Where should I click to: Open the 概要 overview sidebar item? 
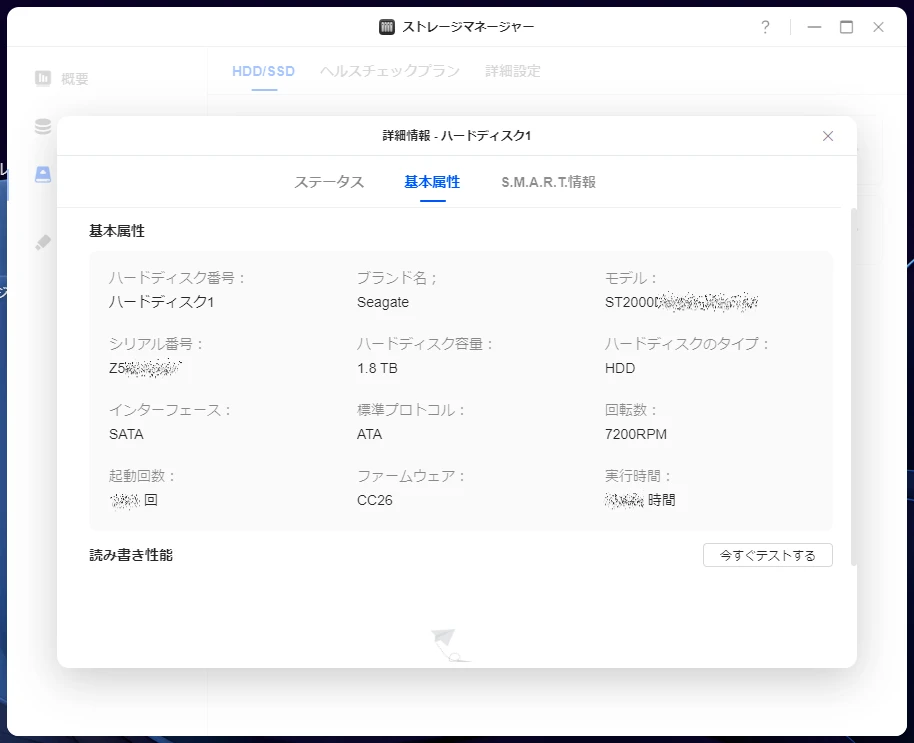point(62,78)
